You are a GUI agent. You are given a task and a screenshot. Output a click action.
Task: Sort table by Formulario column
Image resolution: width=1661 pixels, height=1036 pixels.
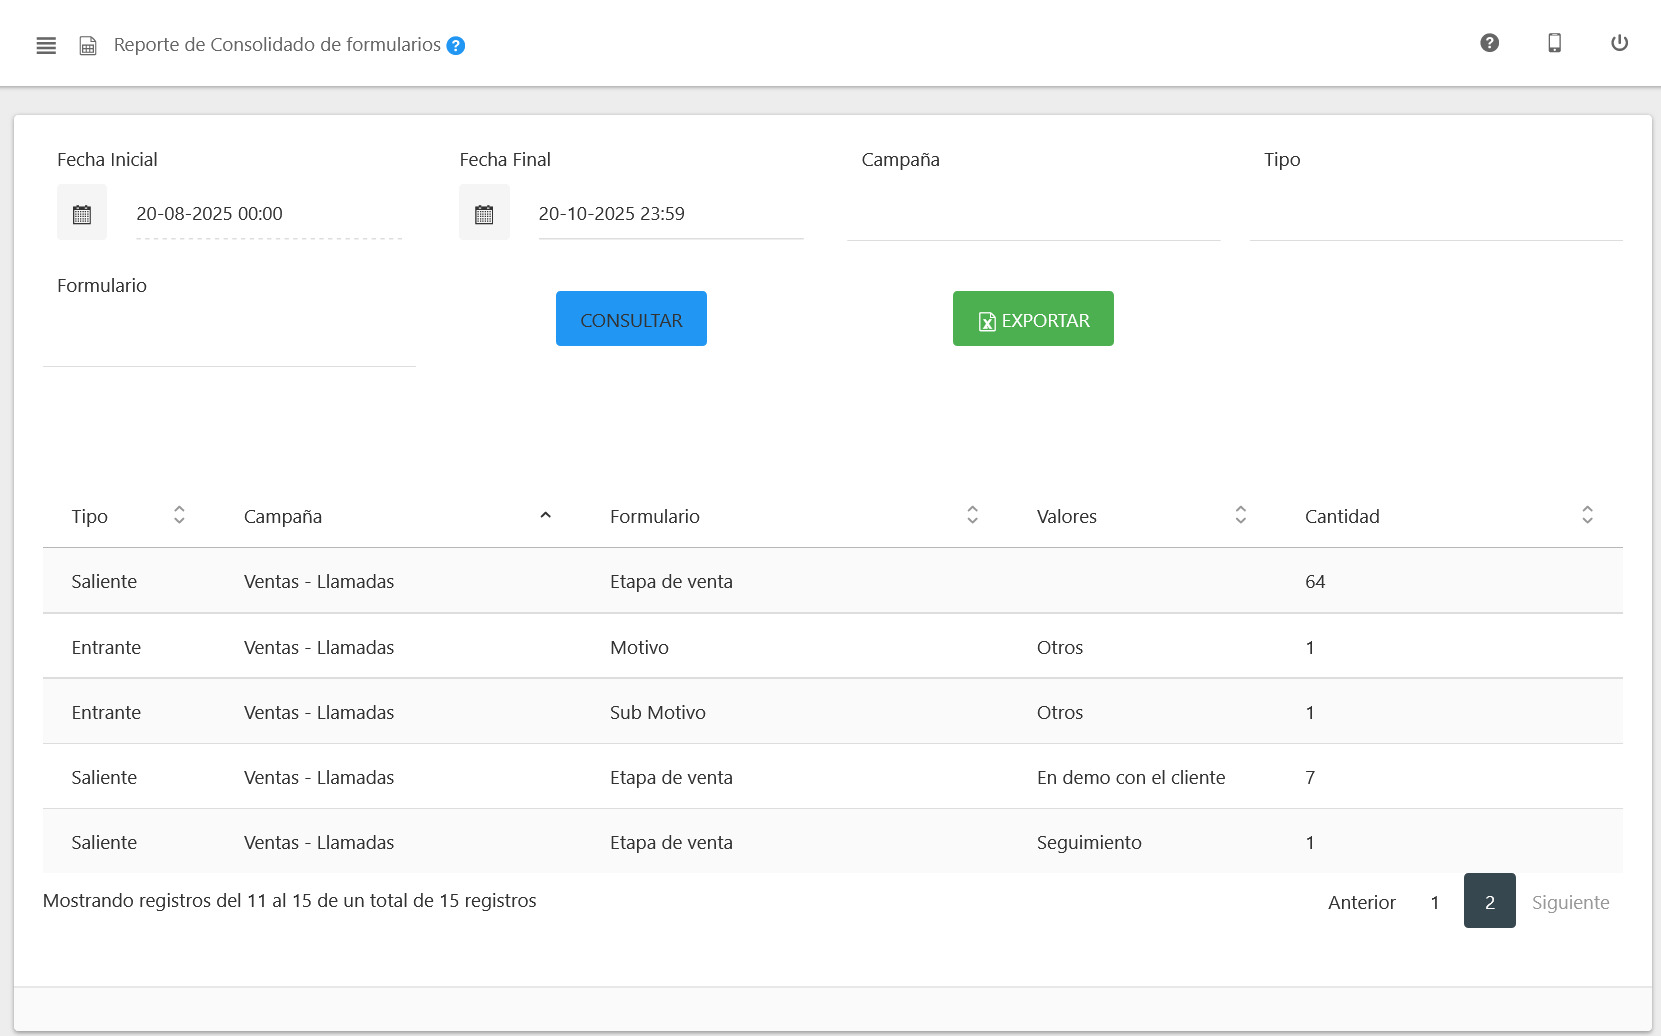point(972,515)
